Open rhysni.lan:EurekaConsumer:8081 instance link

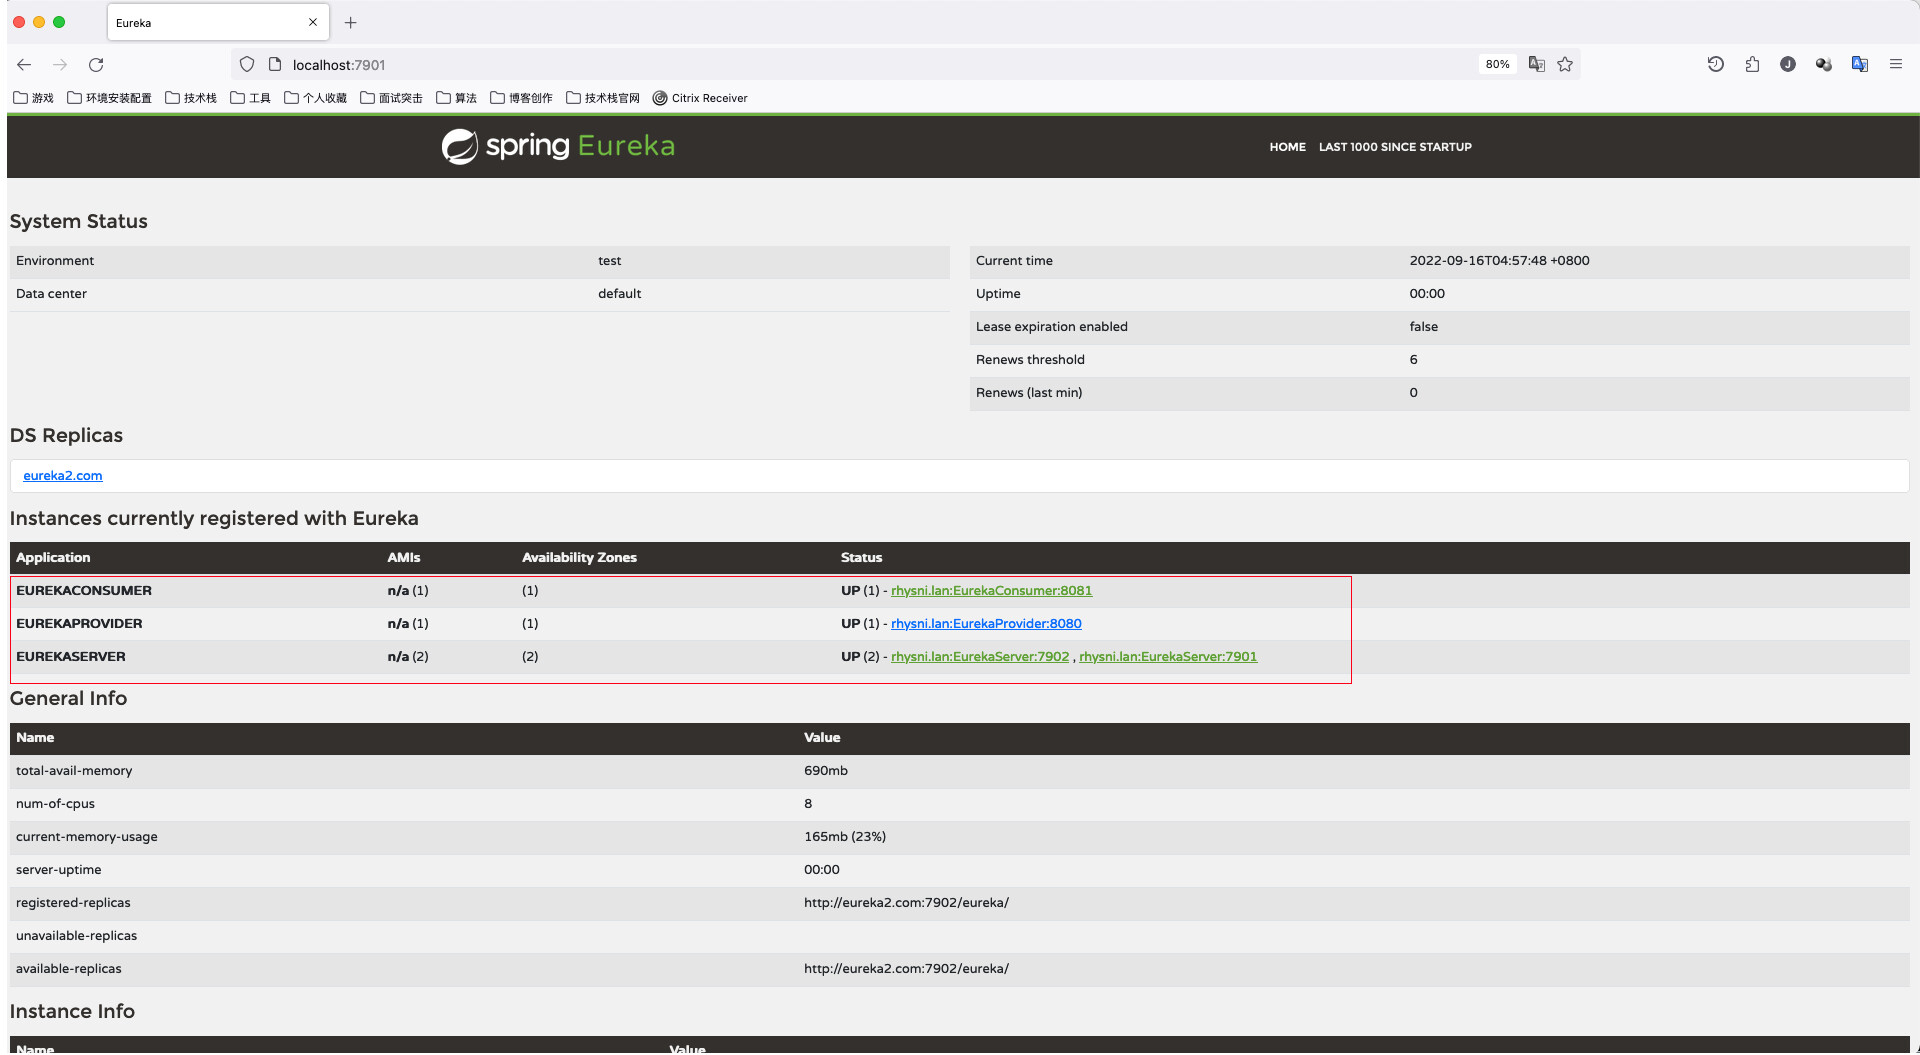tap(991, 591)
